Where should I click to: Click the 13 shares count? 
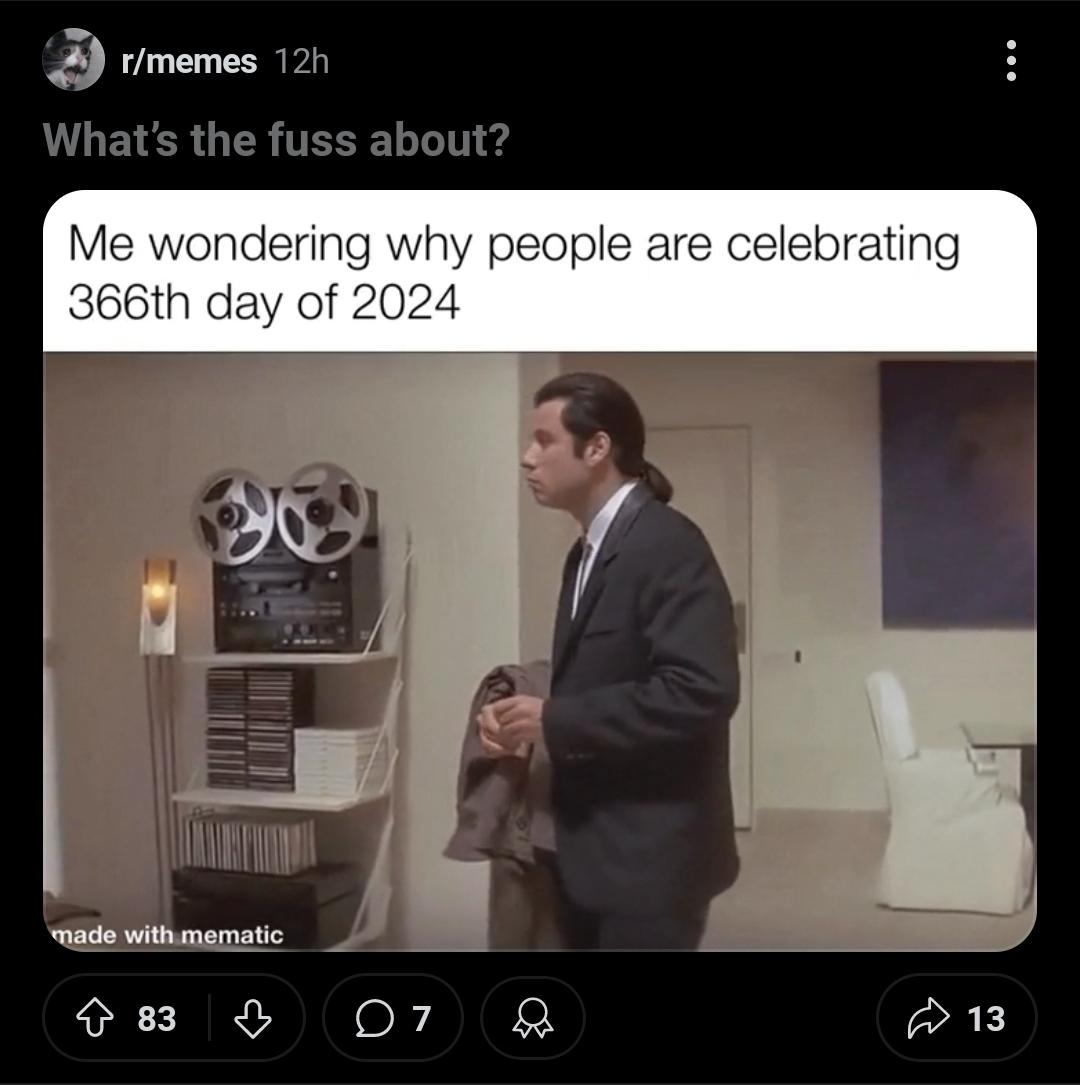(986, 1019)
